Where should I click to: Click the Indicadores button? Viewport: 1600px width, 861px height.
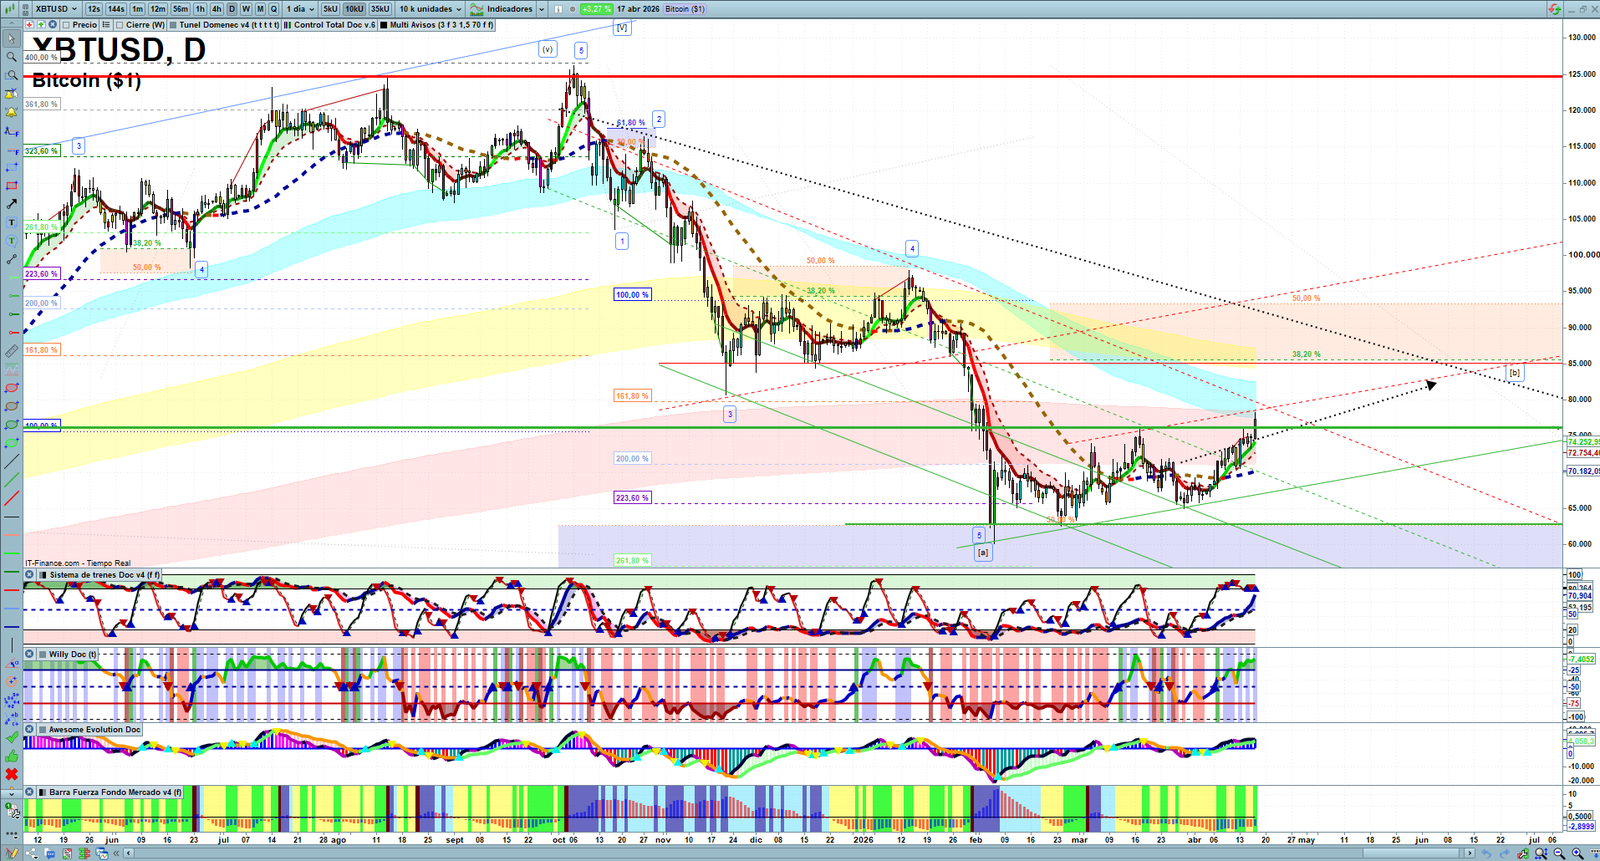(503, 9)
